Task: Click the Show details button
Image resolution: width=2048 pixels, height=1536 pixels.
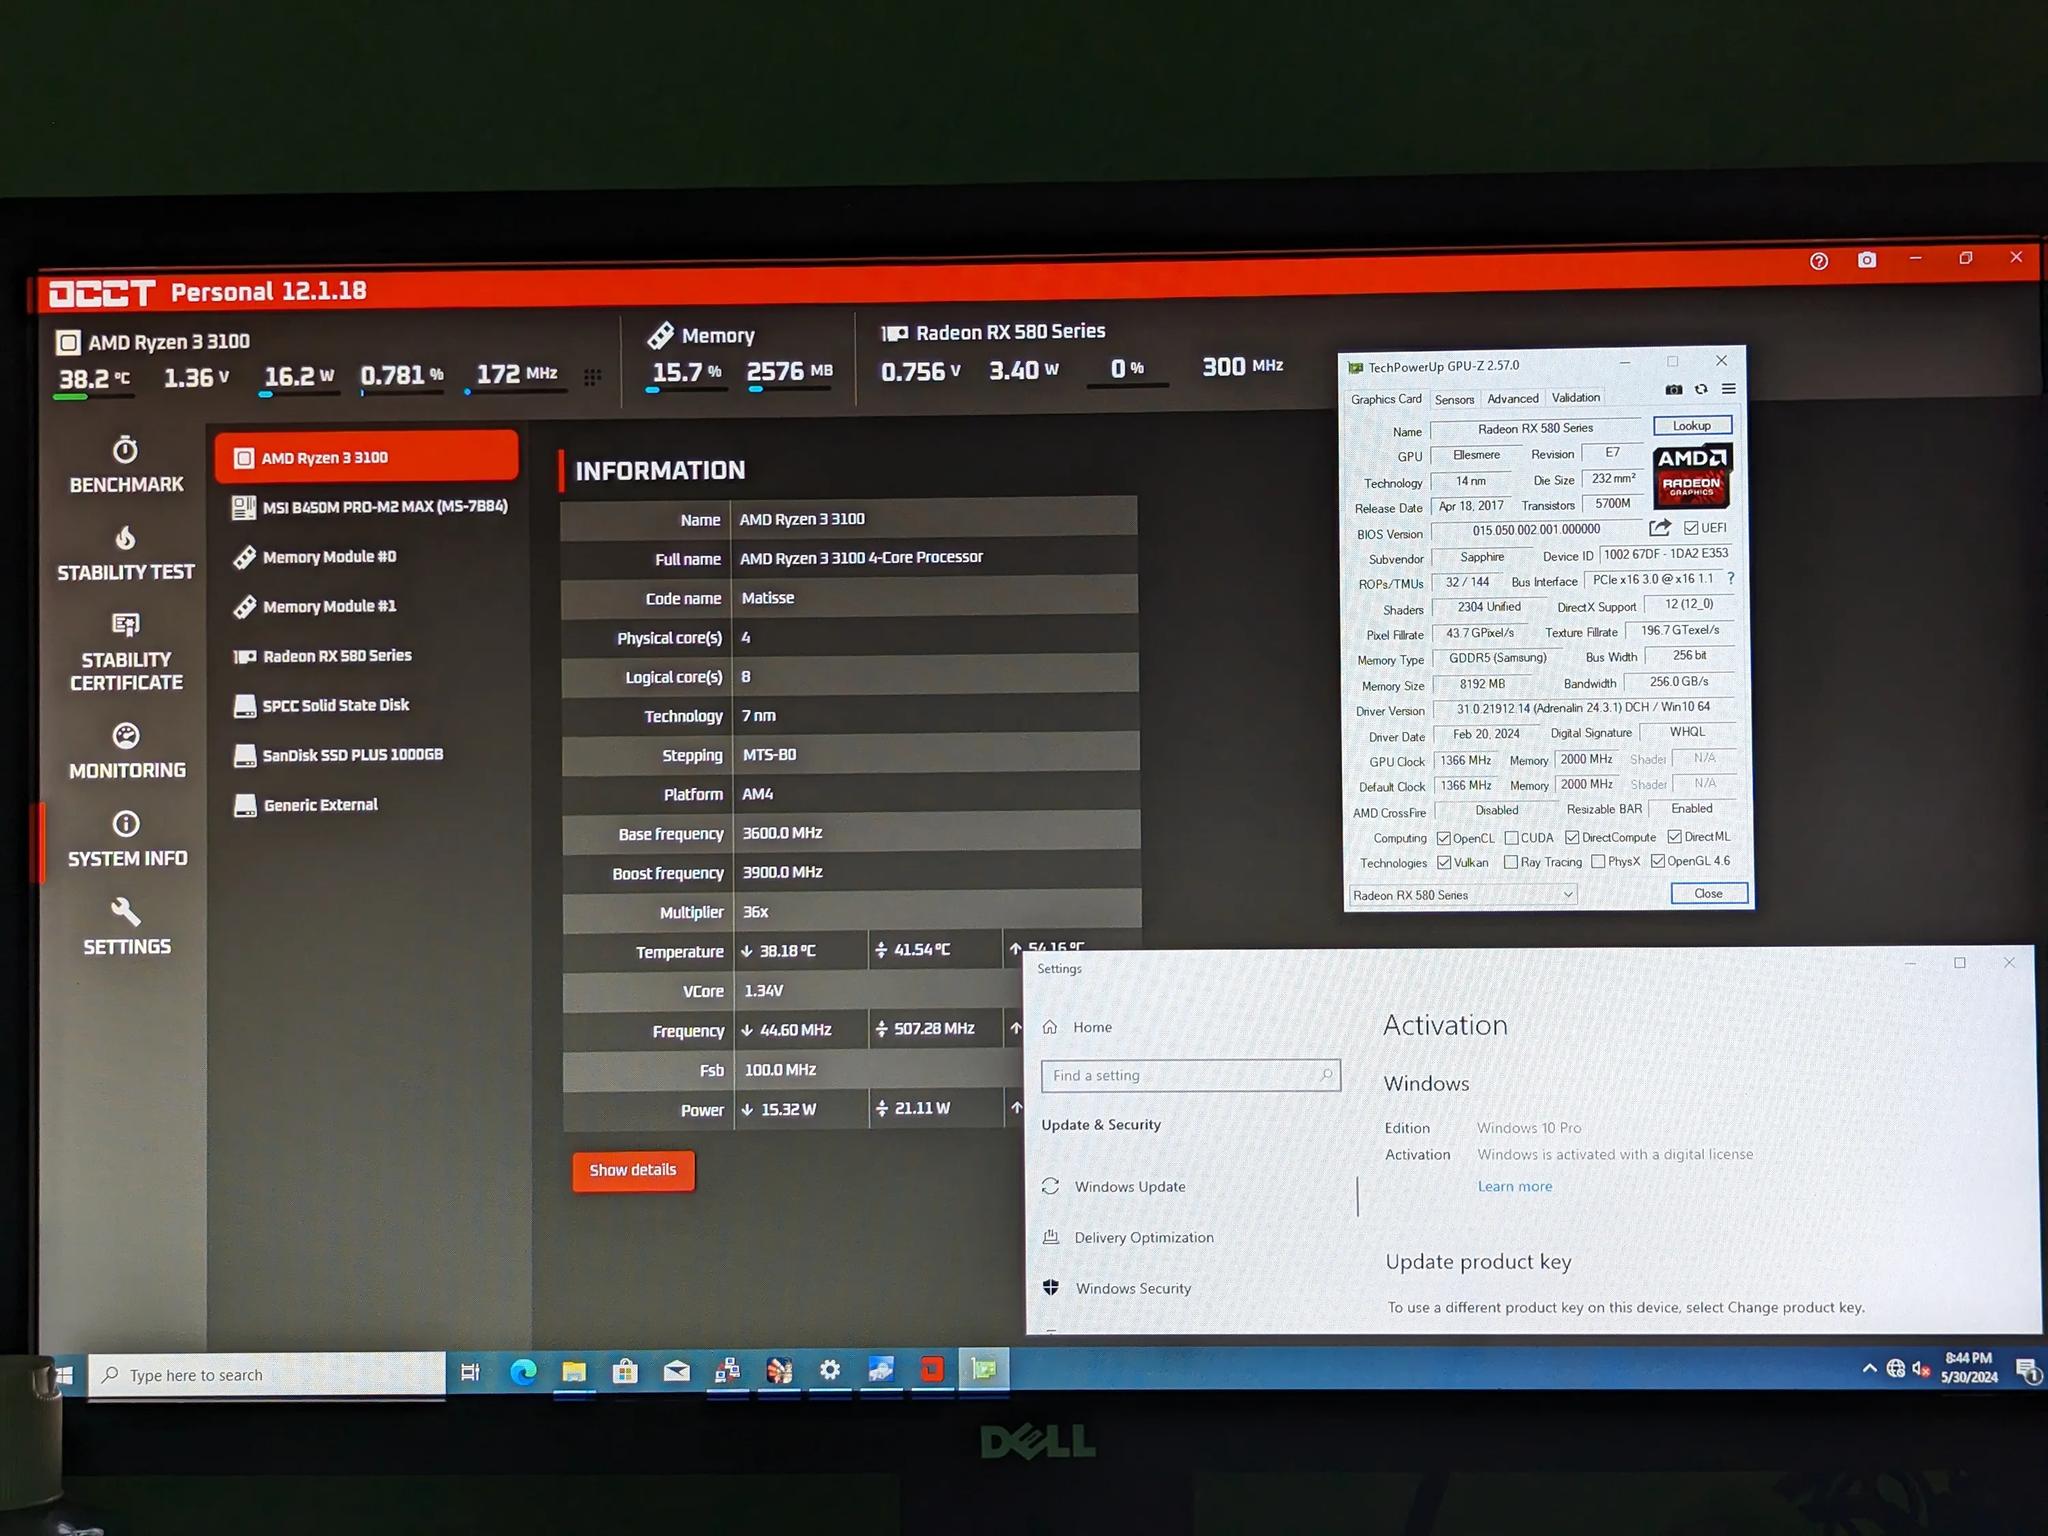Action: click(x=633, y=1170)
